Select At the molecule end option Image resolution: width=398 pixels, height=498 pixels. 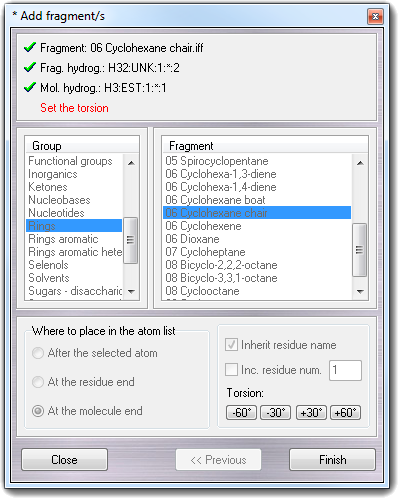pyautogui.click(x=87, y=411)
